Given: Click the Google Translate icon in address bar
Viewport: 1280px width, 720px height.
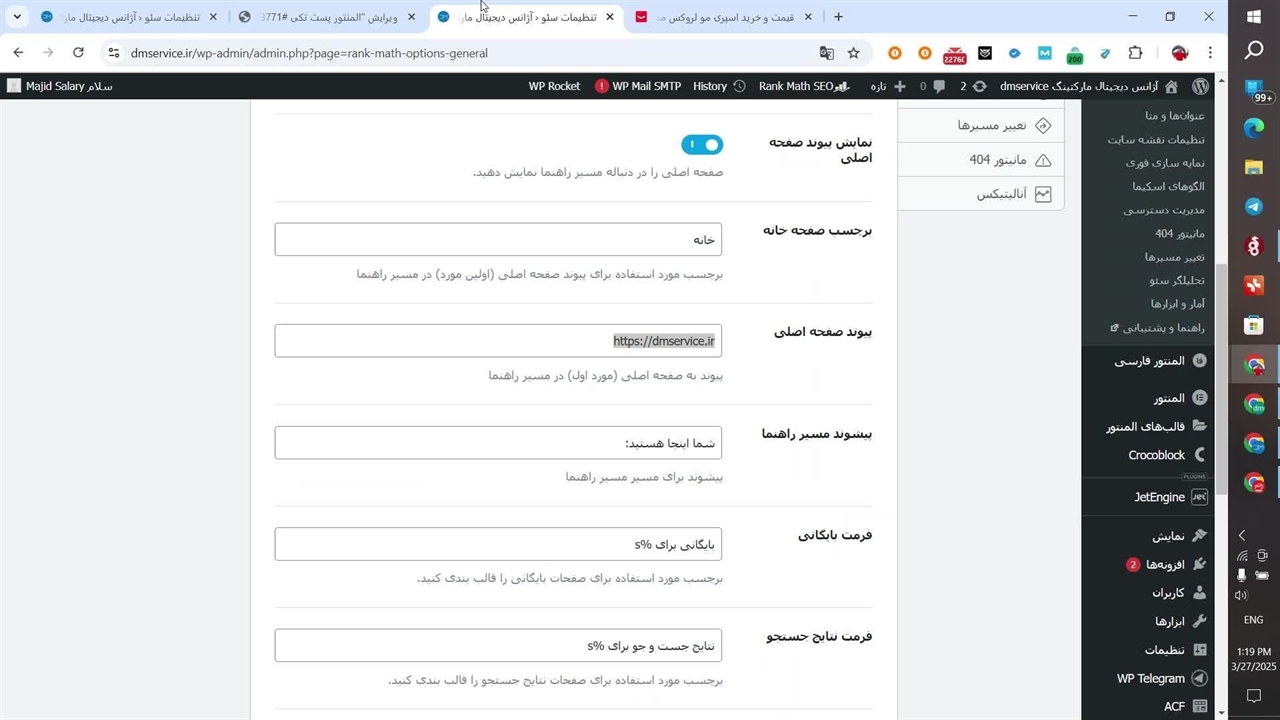Looking at the screenshot, I should [826, 53].
